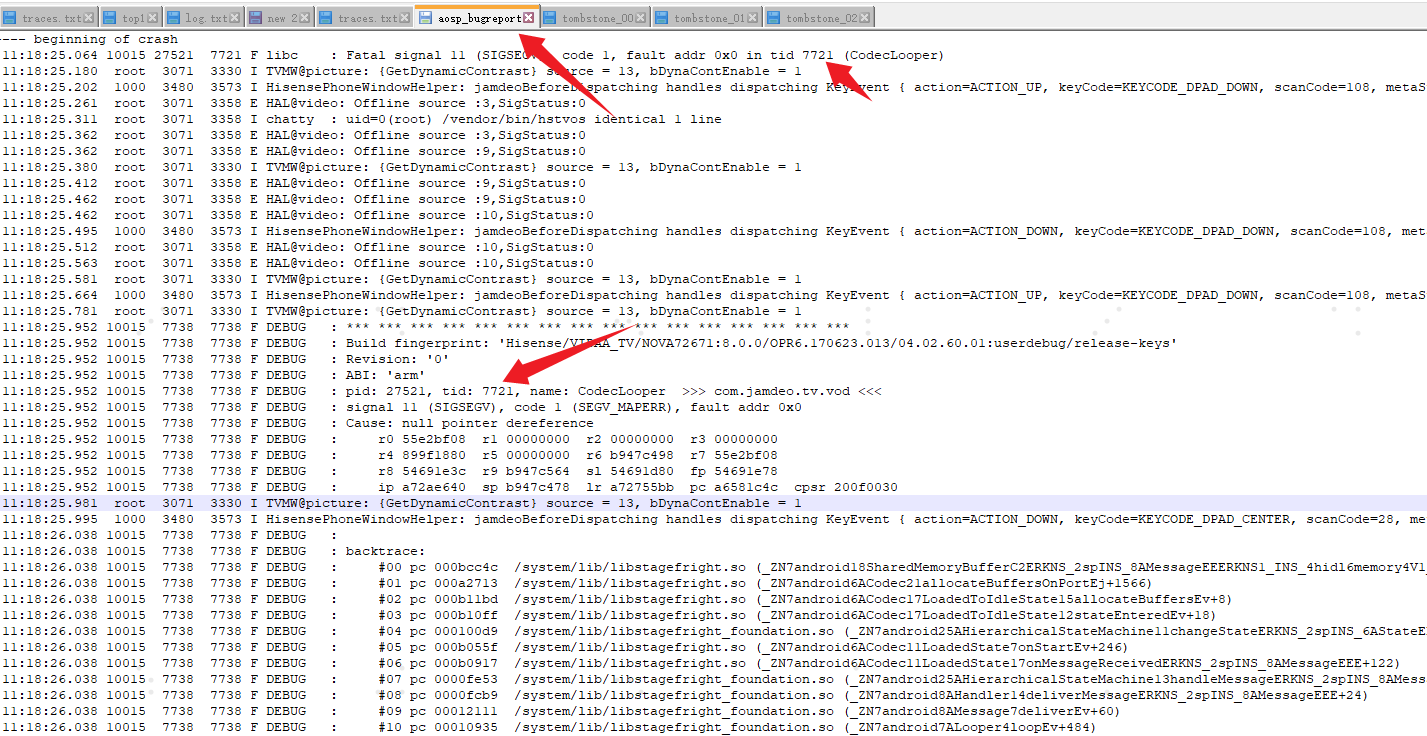Screen dimensions: 1427x736
Task: Close the second traces.txt tab
Action: point(403,16)
